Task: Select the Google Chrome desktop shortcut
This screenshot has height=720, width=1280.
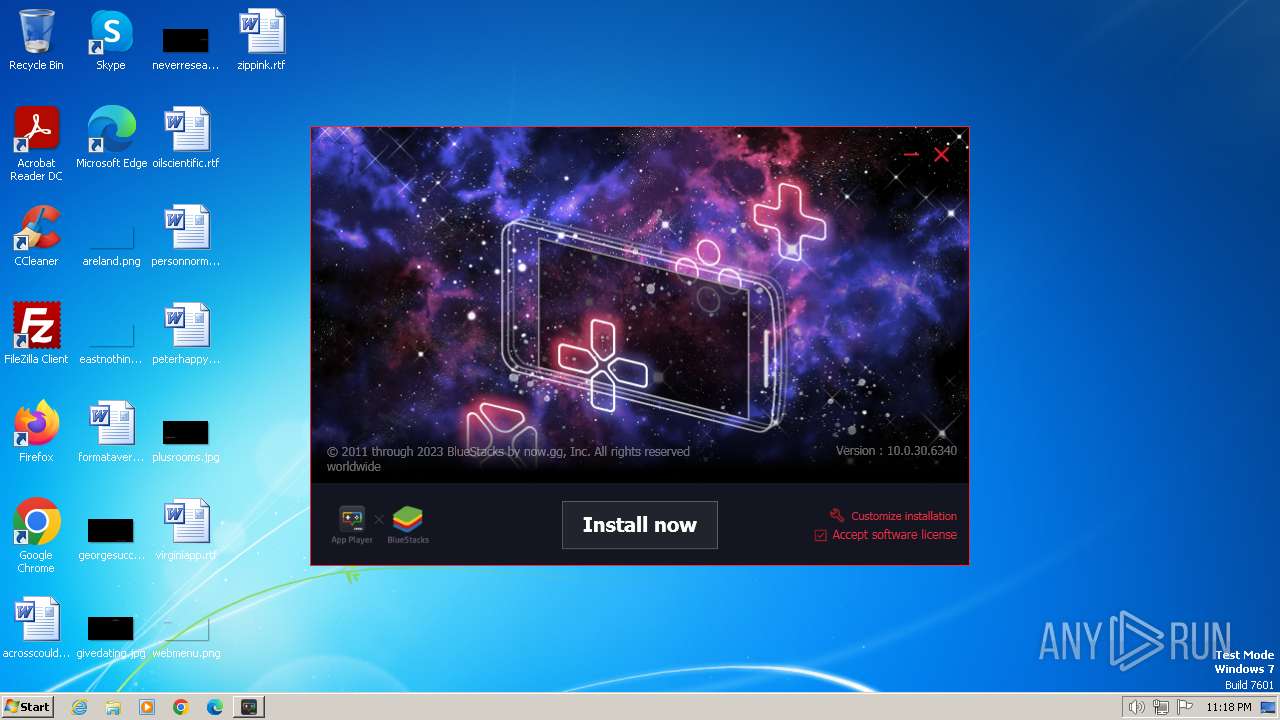Action: [36, 536]
